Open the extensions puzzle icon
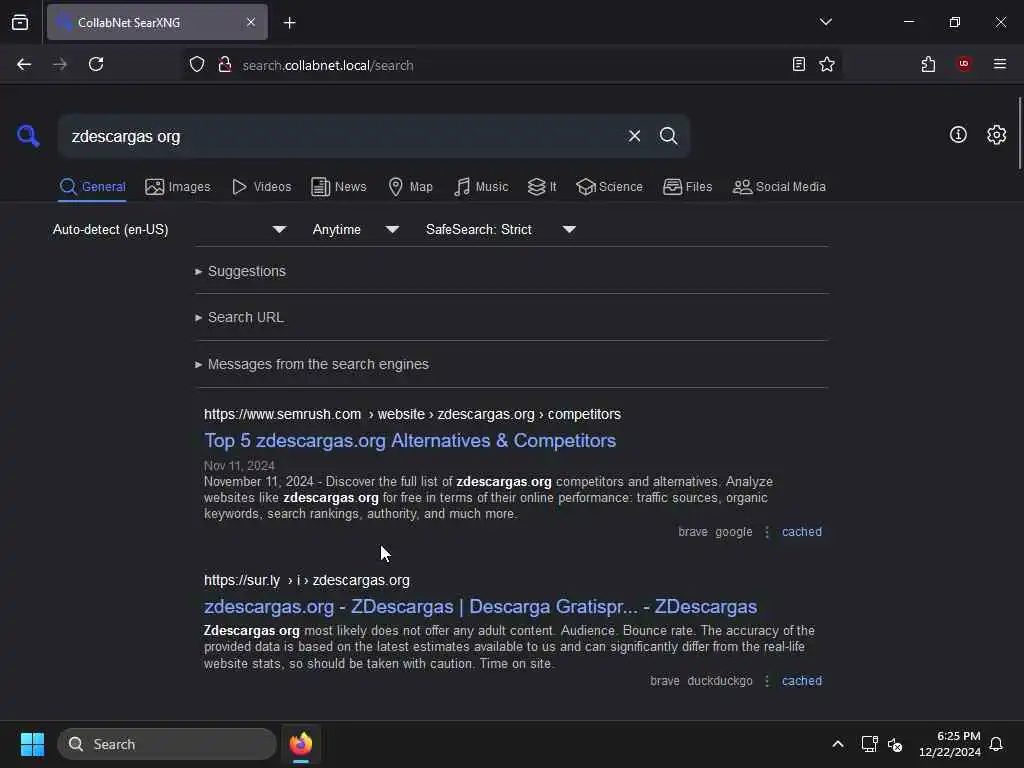This screenshot has height=768, width=1024. (x=928, y=64)
